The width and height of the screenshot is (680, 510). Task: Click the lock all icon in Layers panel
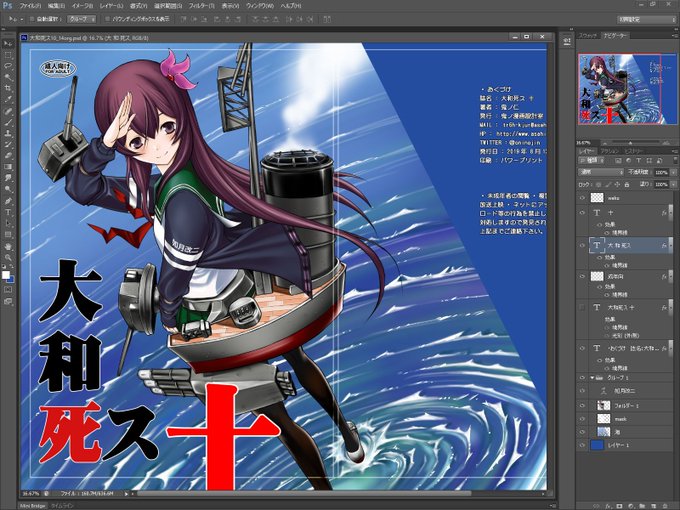(x=627, y=184)
